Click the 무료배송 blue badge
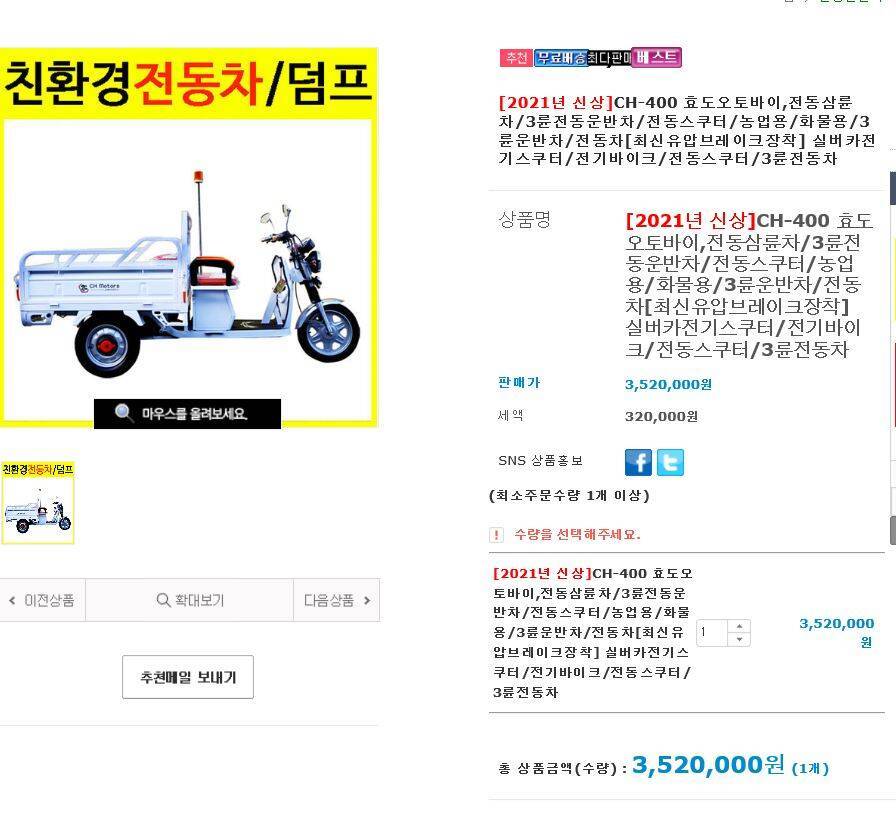This screenshot has height=819, width=896. [x=561, y=58]
